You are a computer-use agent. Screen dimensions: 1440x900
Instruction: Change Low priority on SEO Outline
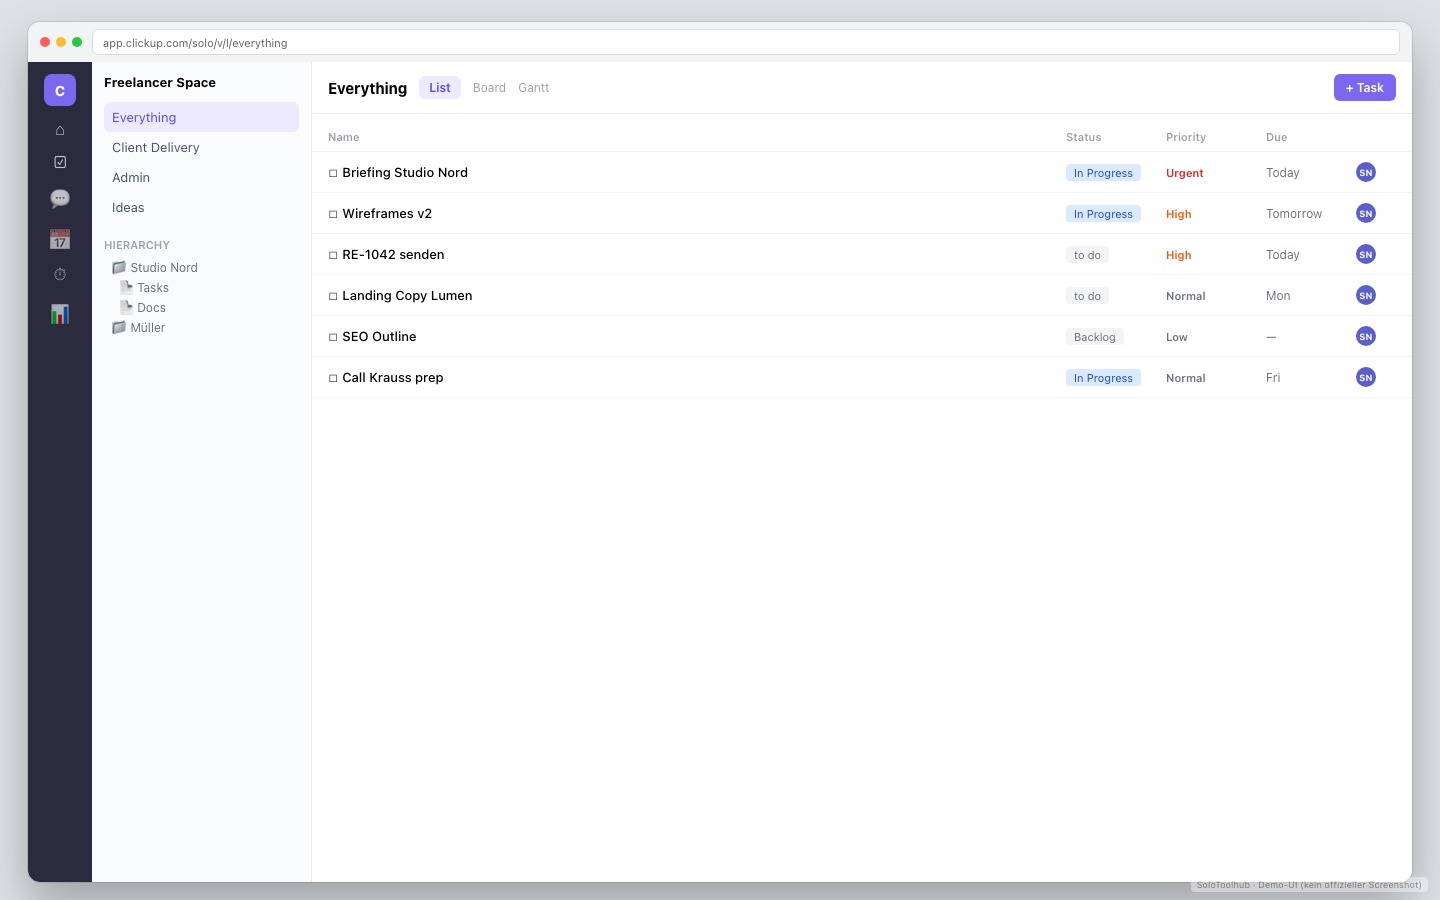click(1177, 337)
